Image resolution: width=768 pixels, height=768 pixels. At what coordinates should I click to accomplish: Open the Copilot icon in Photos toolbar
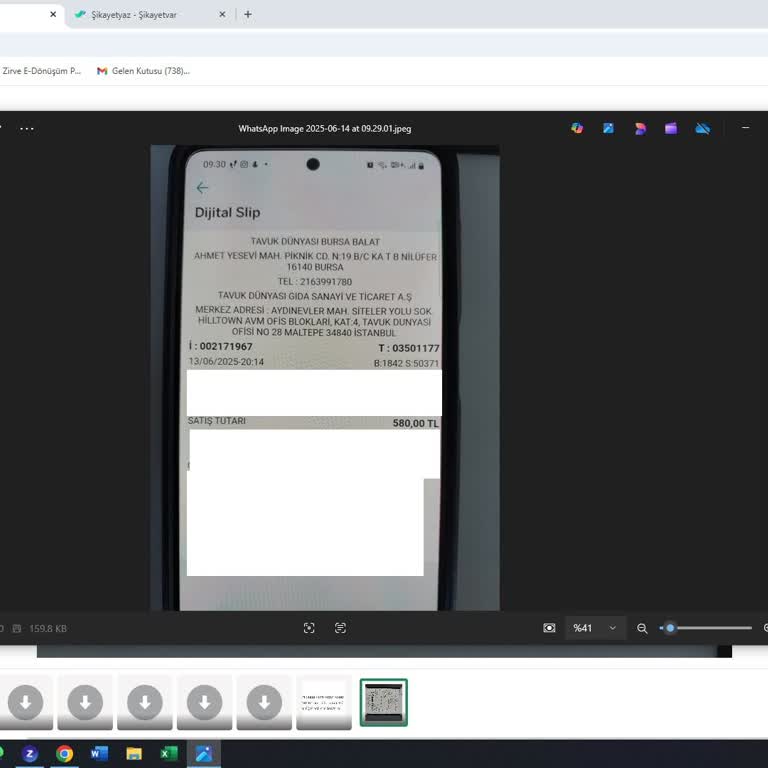point(577,128)
